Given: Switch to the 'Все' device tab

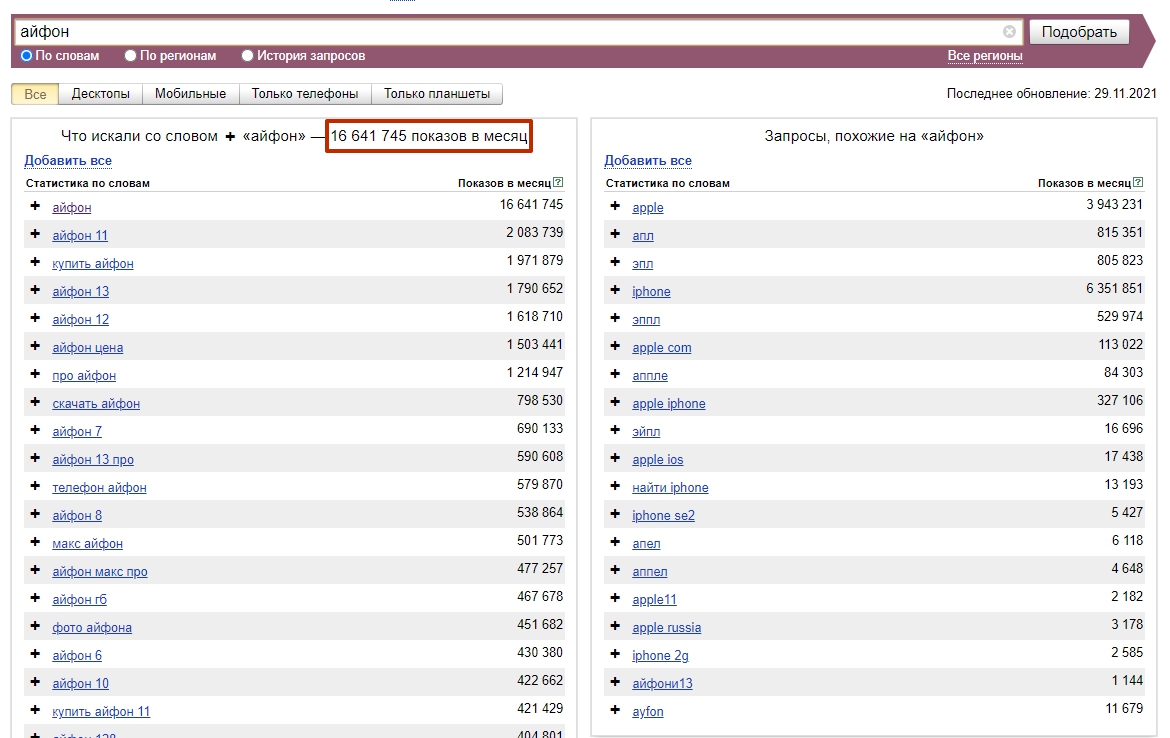Looking at the screenshot, I should point(35,94).
